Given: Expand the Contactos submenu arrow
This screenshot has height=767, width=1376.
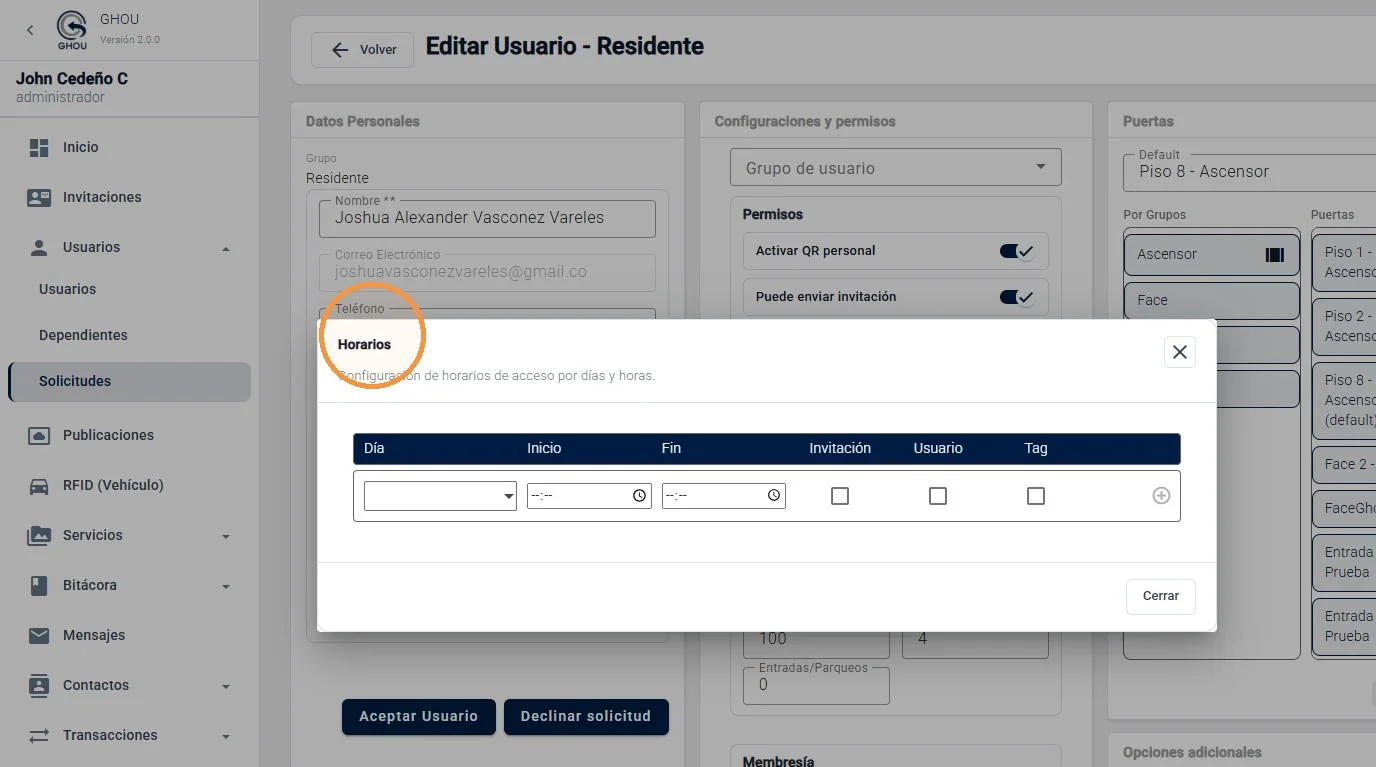Looking at the screenshot, I should click(226, 686).
